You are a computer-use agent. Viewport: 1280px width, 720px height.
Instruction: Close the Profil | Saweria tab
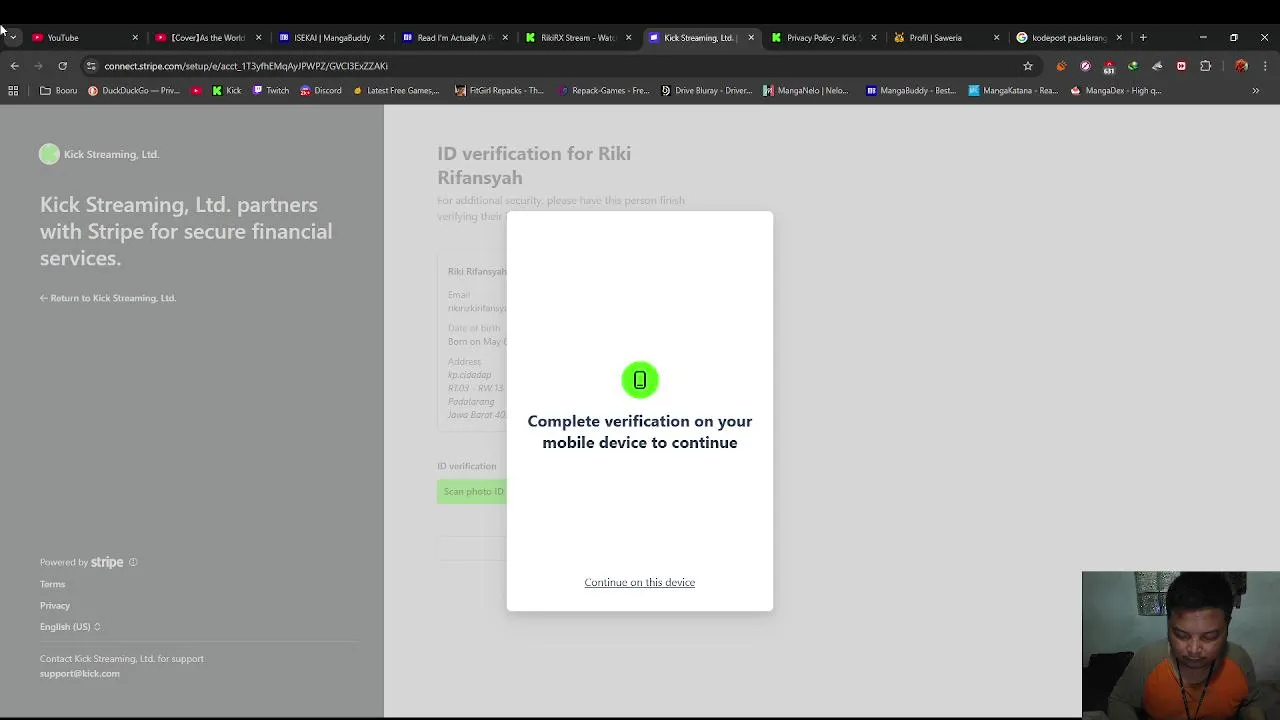pos(996,38)
